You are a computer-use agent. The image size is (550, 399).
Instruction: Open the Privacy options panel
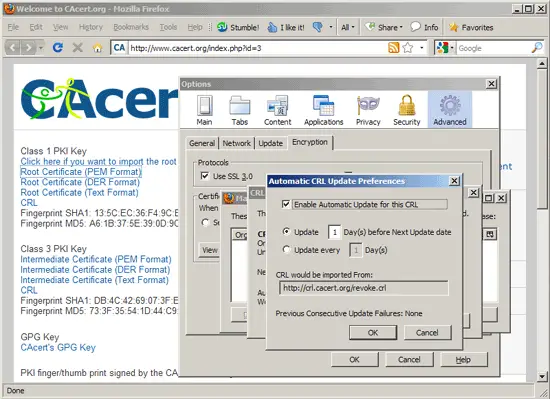click(x=368, y=110)
